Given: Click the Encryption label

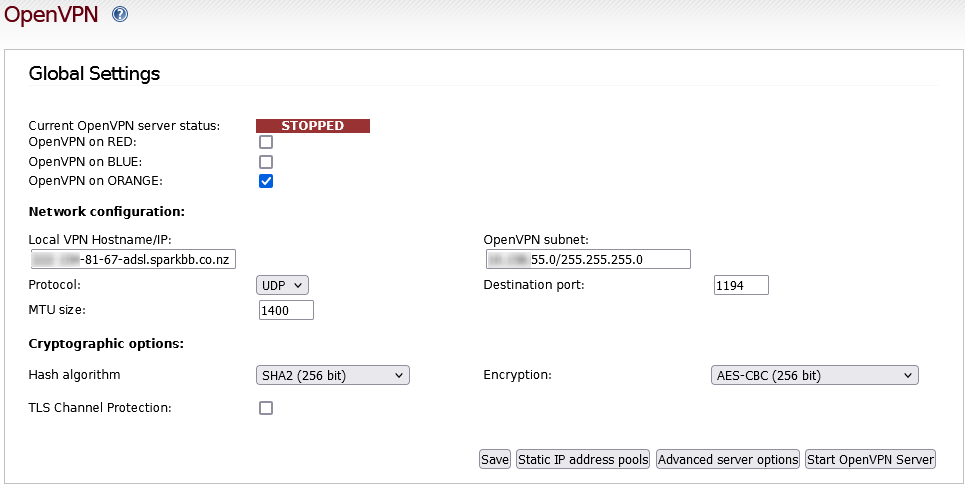Looking at the screenshot, I should (x=518, y=375).
